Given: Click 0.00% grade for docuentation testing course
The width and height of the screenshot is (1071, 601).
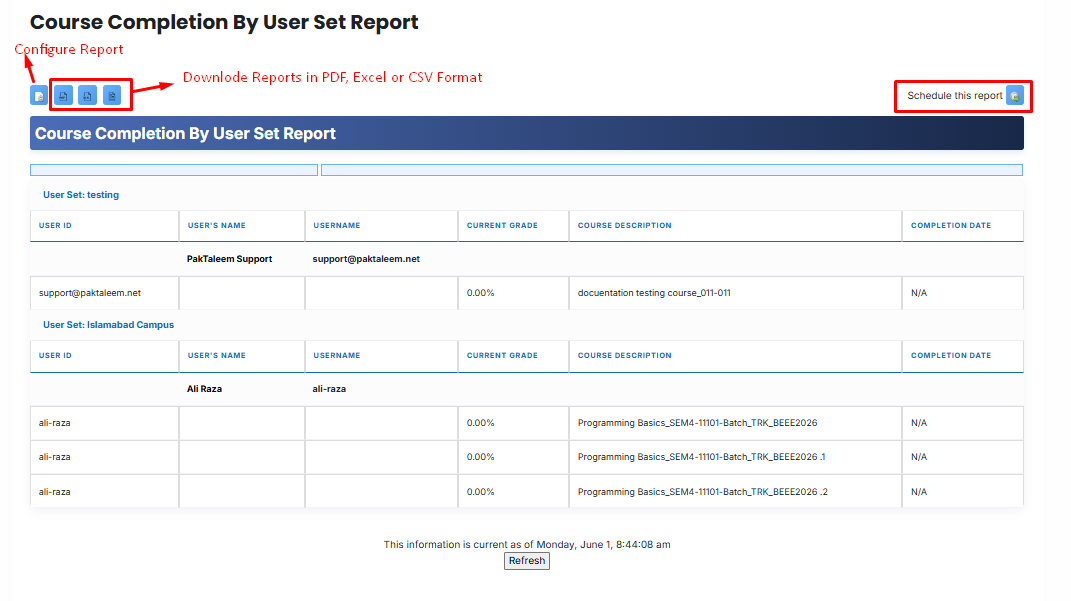Looking at the screenshot, I should tap(480, 293).
